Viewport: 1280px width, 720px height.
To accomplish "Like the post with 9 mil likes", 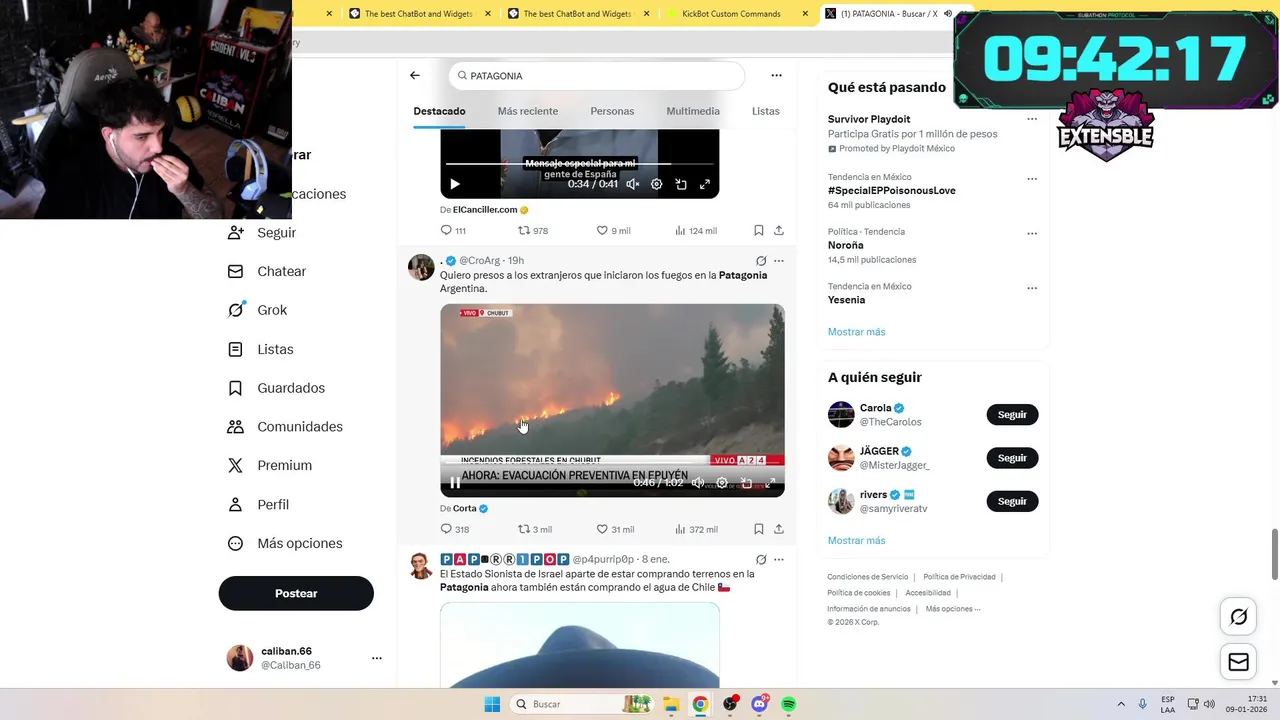I will [x=613, y=231].
